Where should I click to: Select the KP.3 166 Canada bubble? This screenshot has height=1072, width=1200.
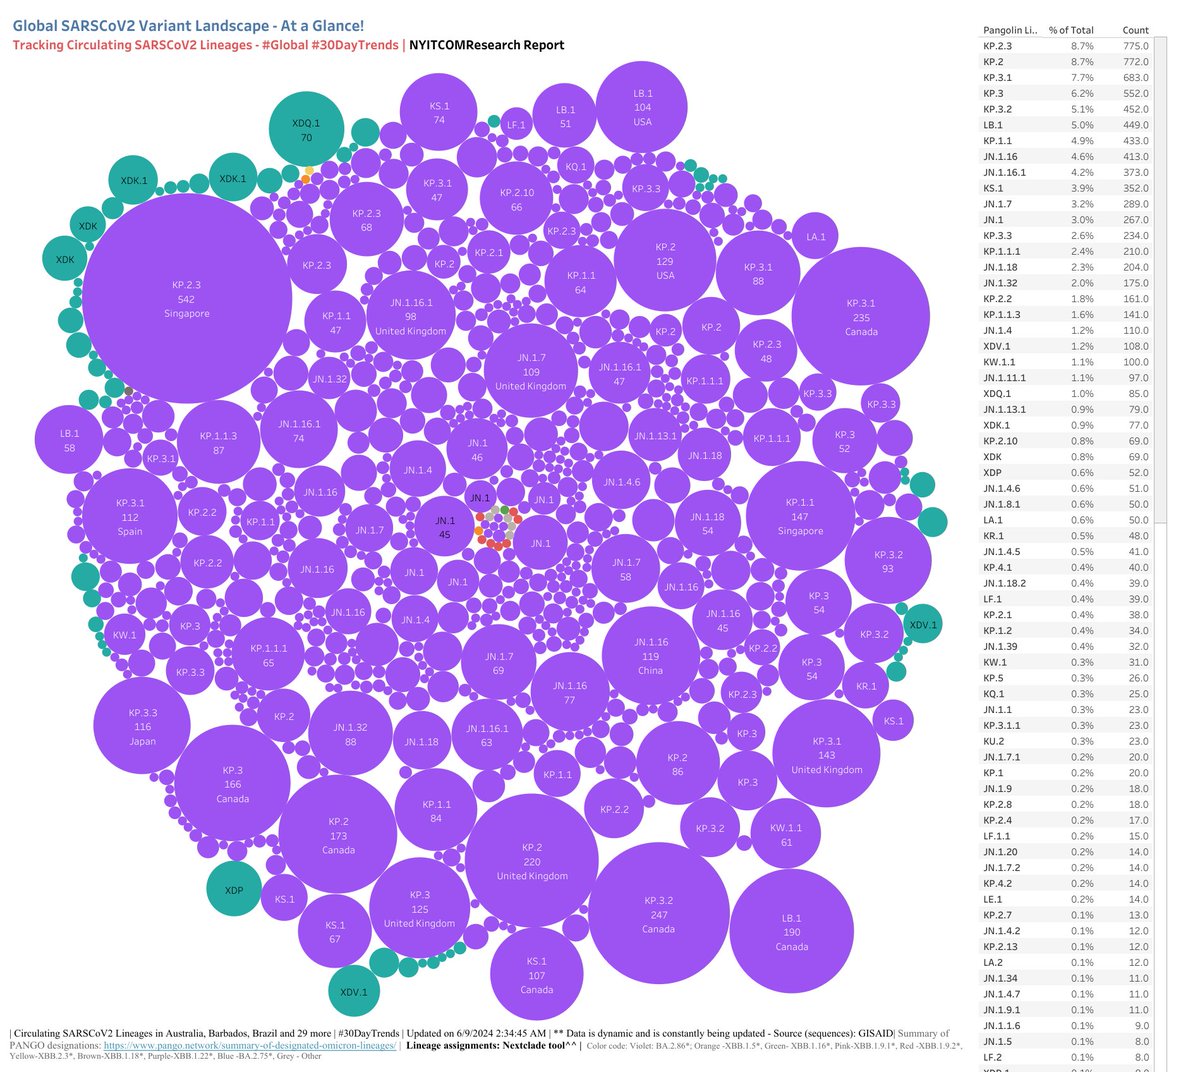coord(233,784)
